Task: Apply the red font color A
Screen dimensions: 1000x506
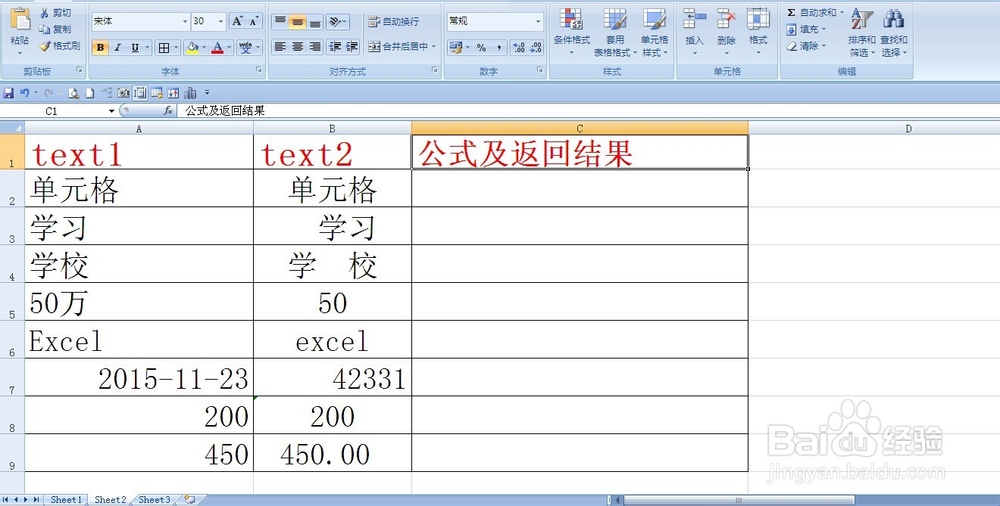Action: 217,47
